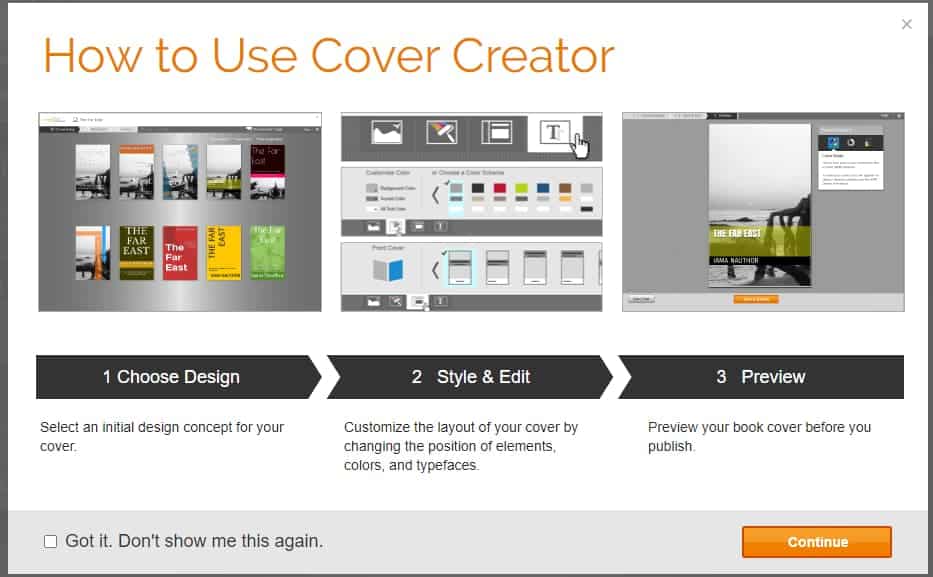933x577 pixels.
Task: Click the left chevron beside color schemes
Action: 436,194
